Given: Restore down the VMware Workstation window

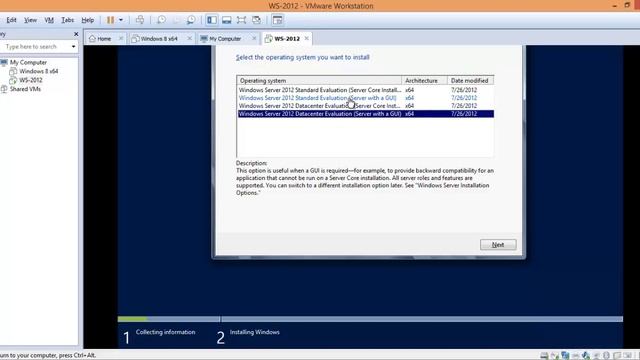Looking at the screenshot, I should (627, 5).
